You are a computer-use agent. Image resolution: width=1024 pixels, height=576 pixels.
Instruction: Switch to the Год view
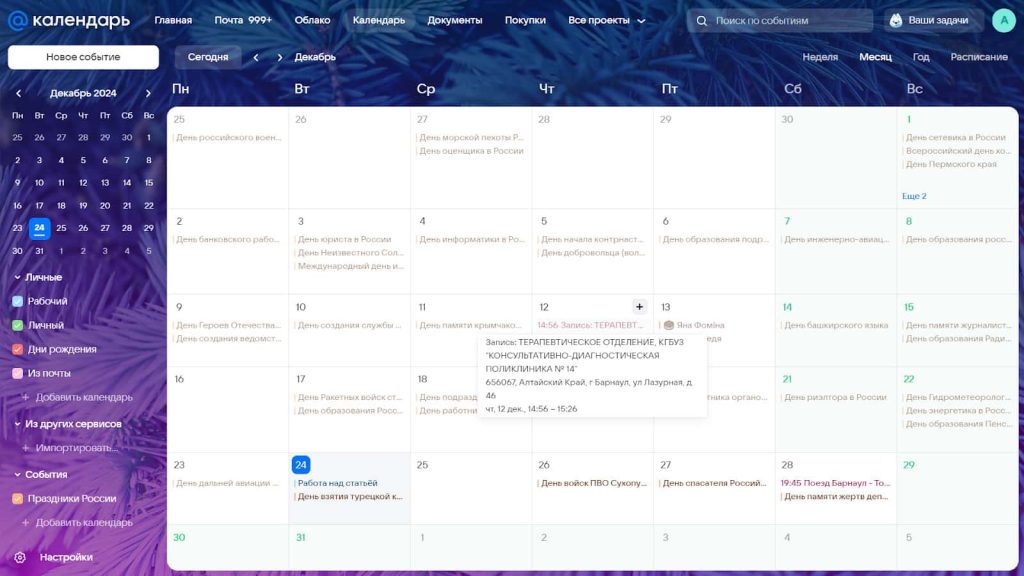pyautogui.click(x=921, y=57)
